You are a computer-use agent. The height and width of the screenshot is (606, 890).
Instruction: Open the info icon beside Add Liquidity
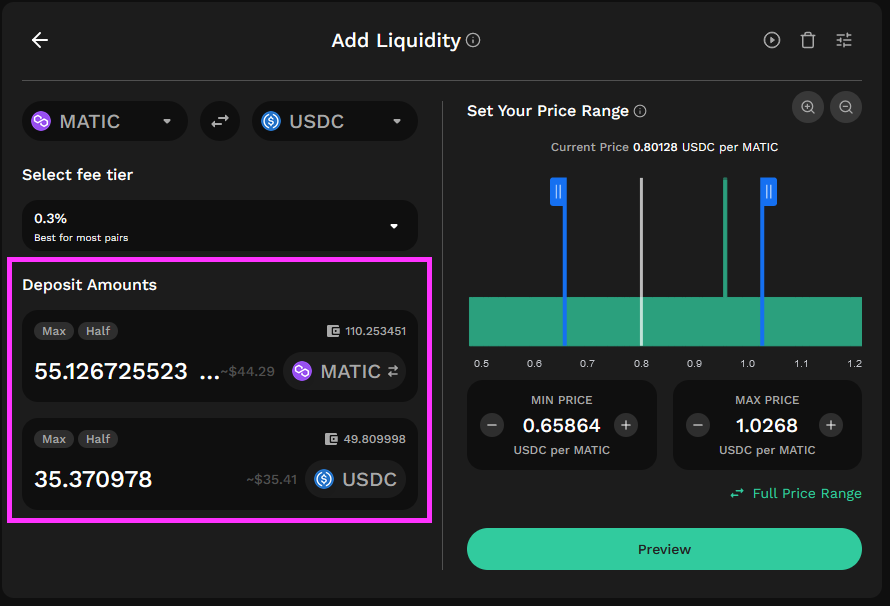pos(473,40)
